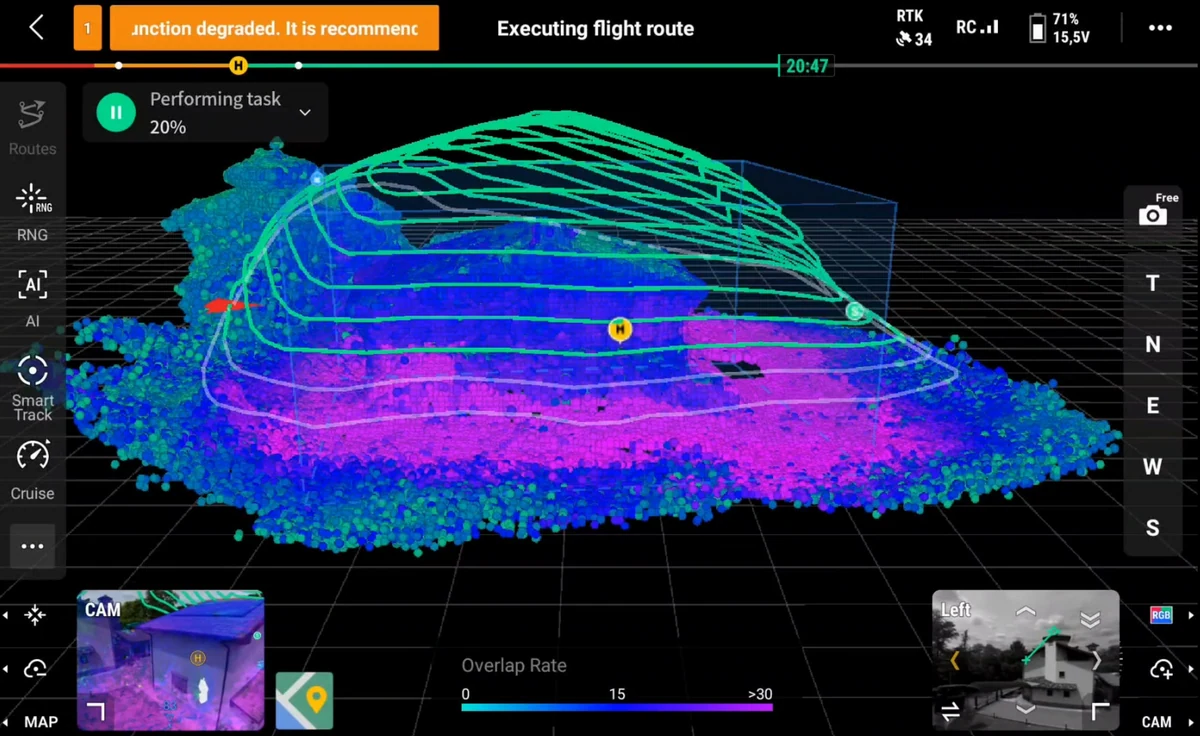Toggle the RGB display mode
The image size is (1200, 736).
[1160, 615]
